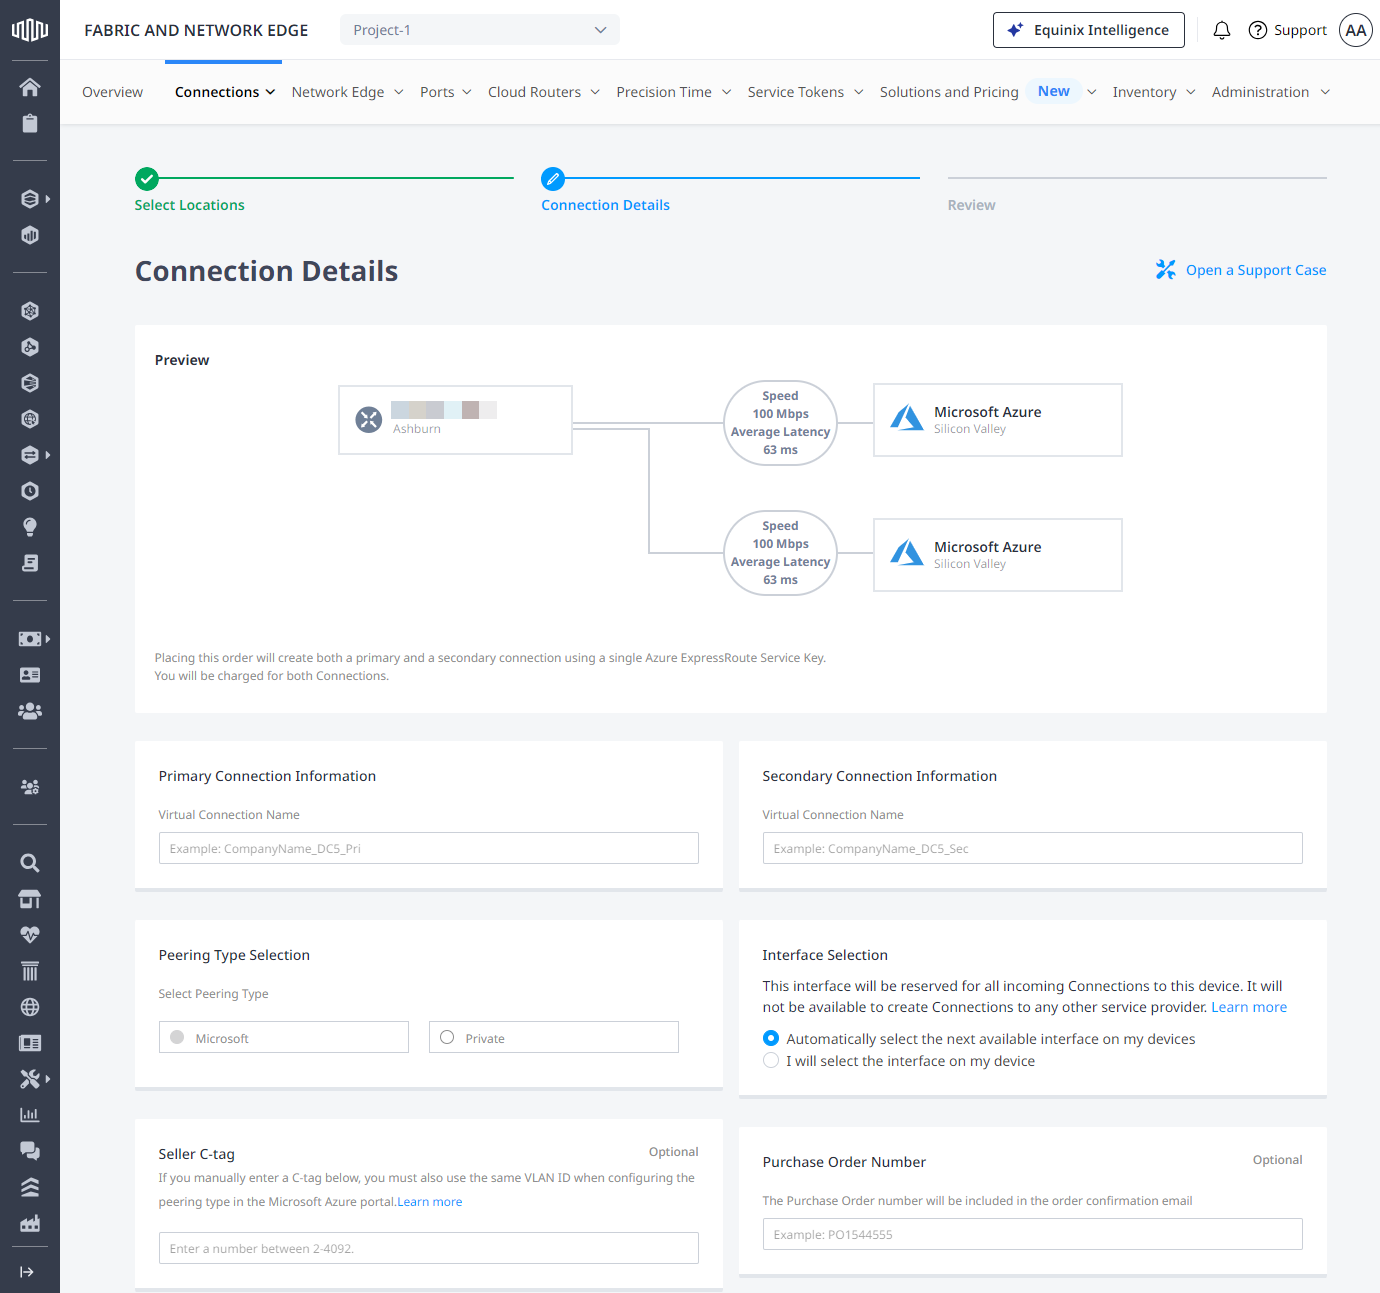Open the AA user profile avatar
The image size is (1380, 1293).
coord(1355,30)
